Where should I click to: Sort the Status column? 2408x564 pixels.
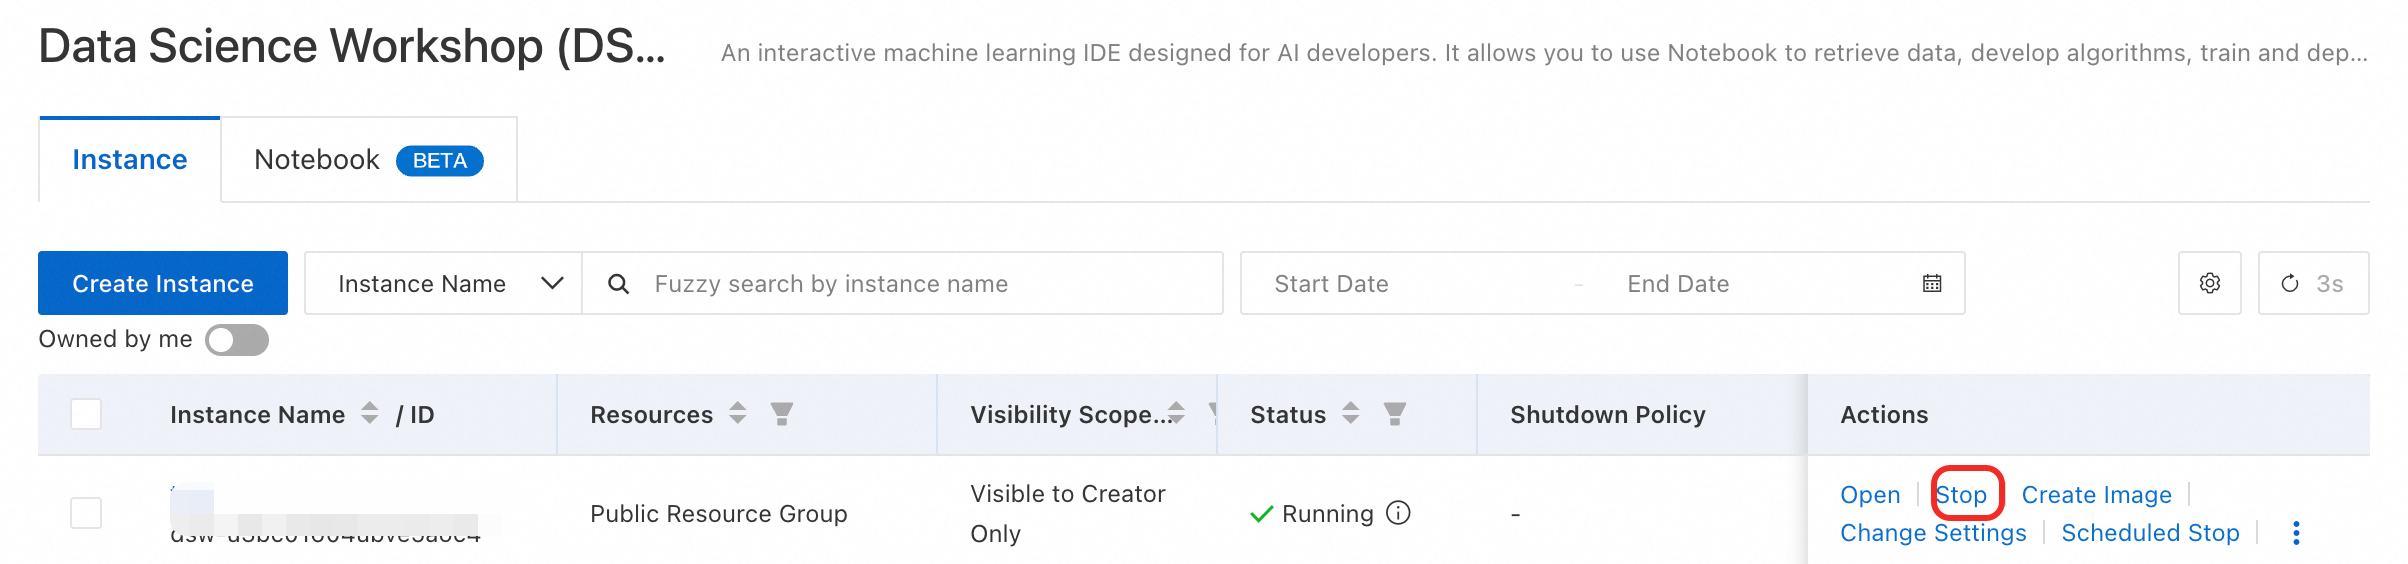(1350, 414)
